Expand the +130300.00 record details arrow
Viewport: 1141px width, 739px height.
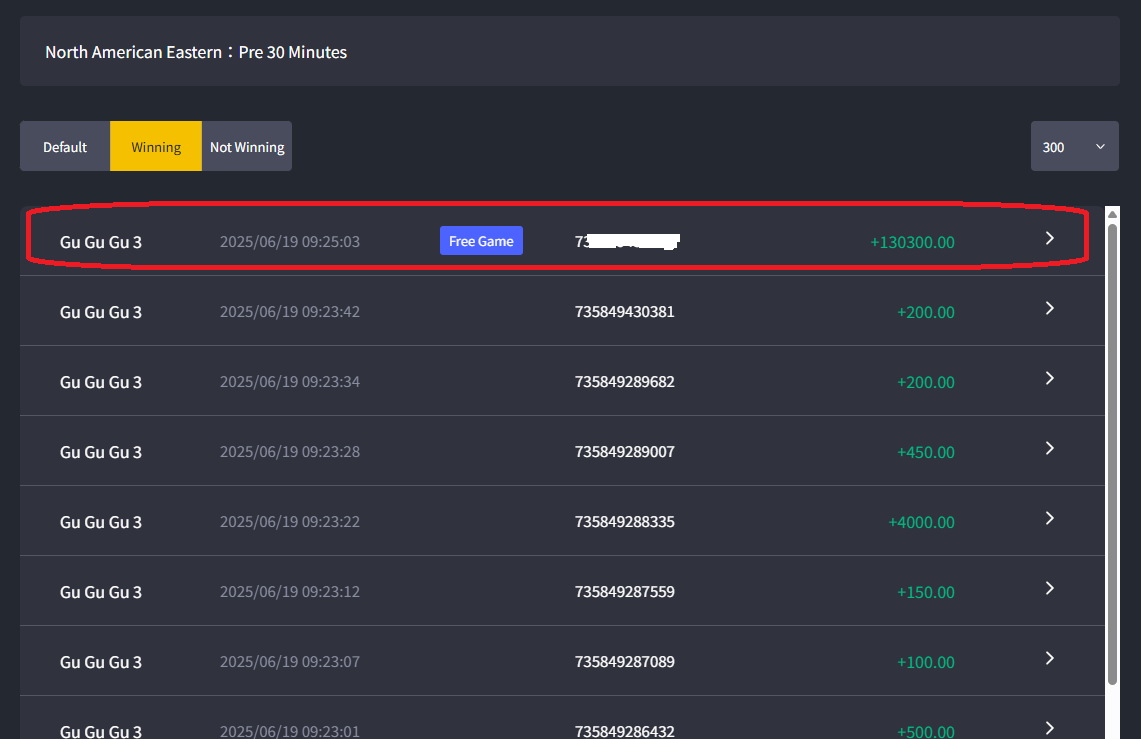(x=1049, y=239)
